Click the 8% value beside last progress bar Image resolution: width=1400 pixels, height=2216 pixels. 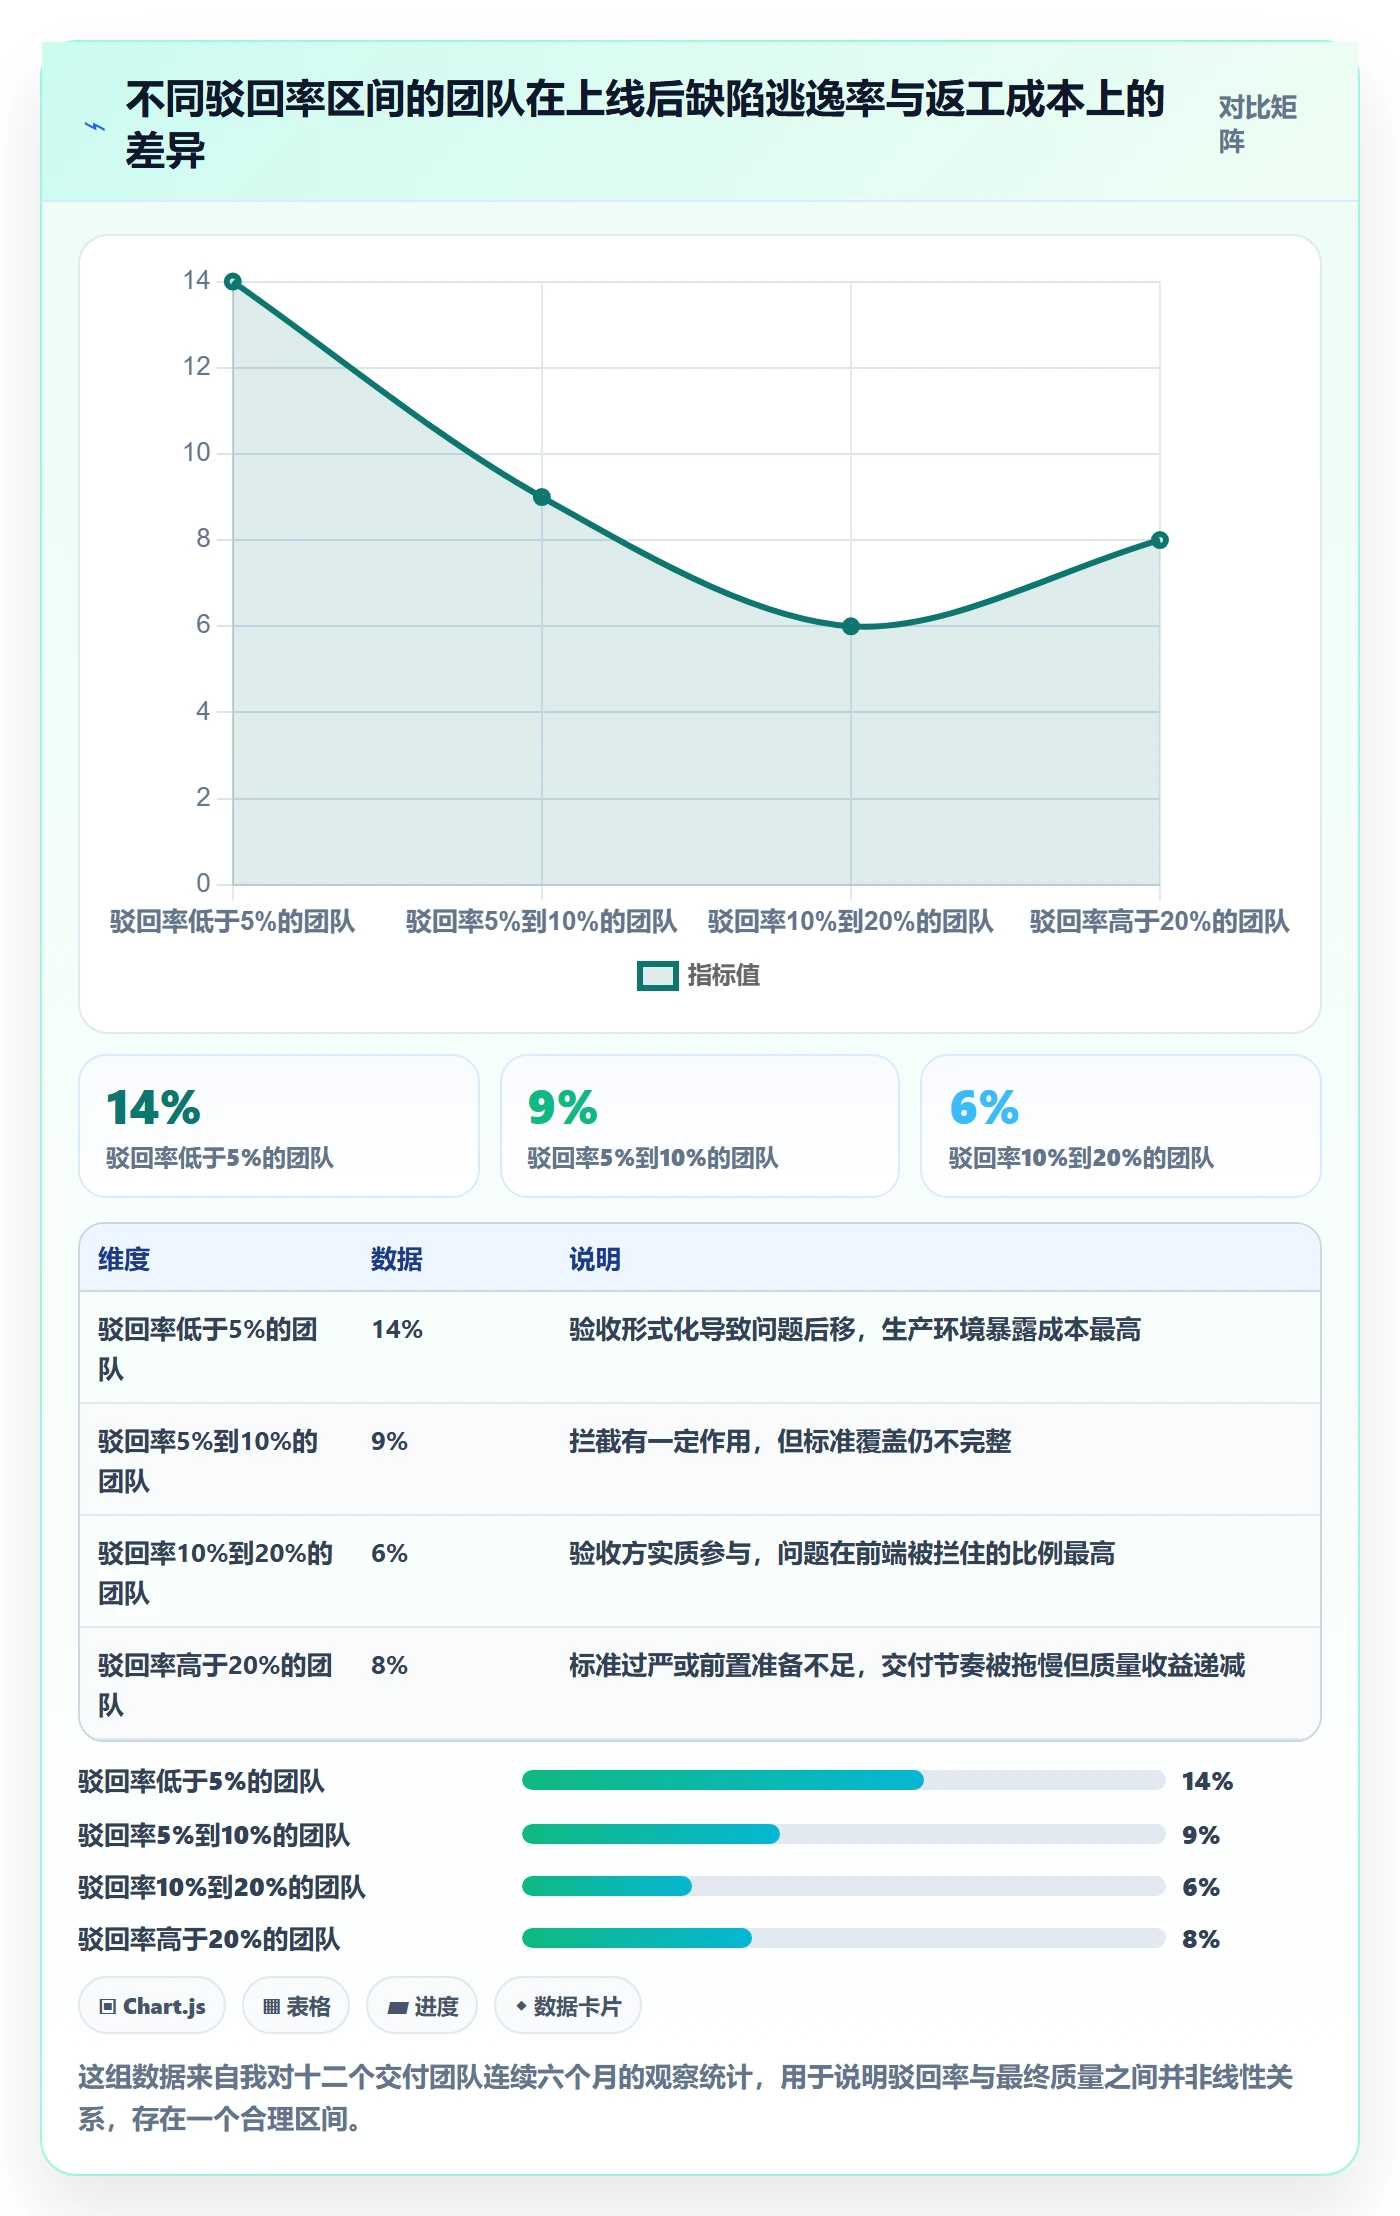[x=1201, y=1939]
